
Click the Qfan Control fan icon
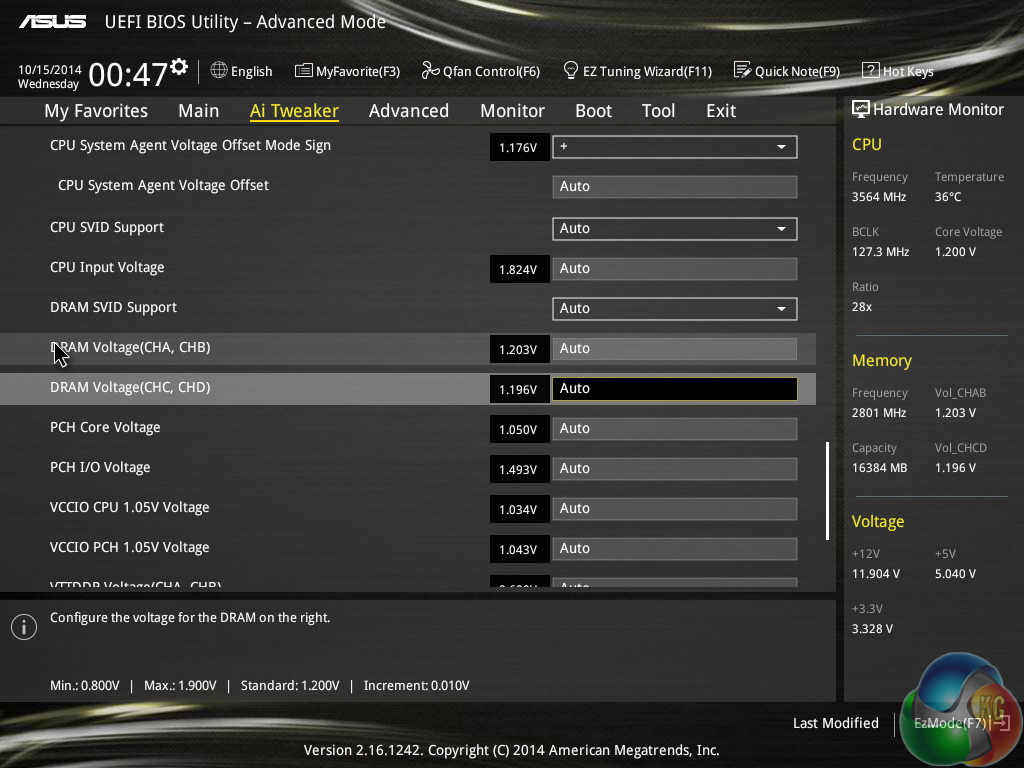coord(430,70)
